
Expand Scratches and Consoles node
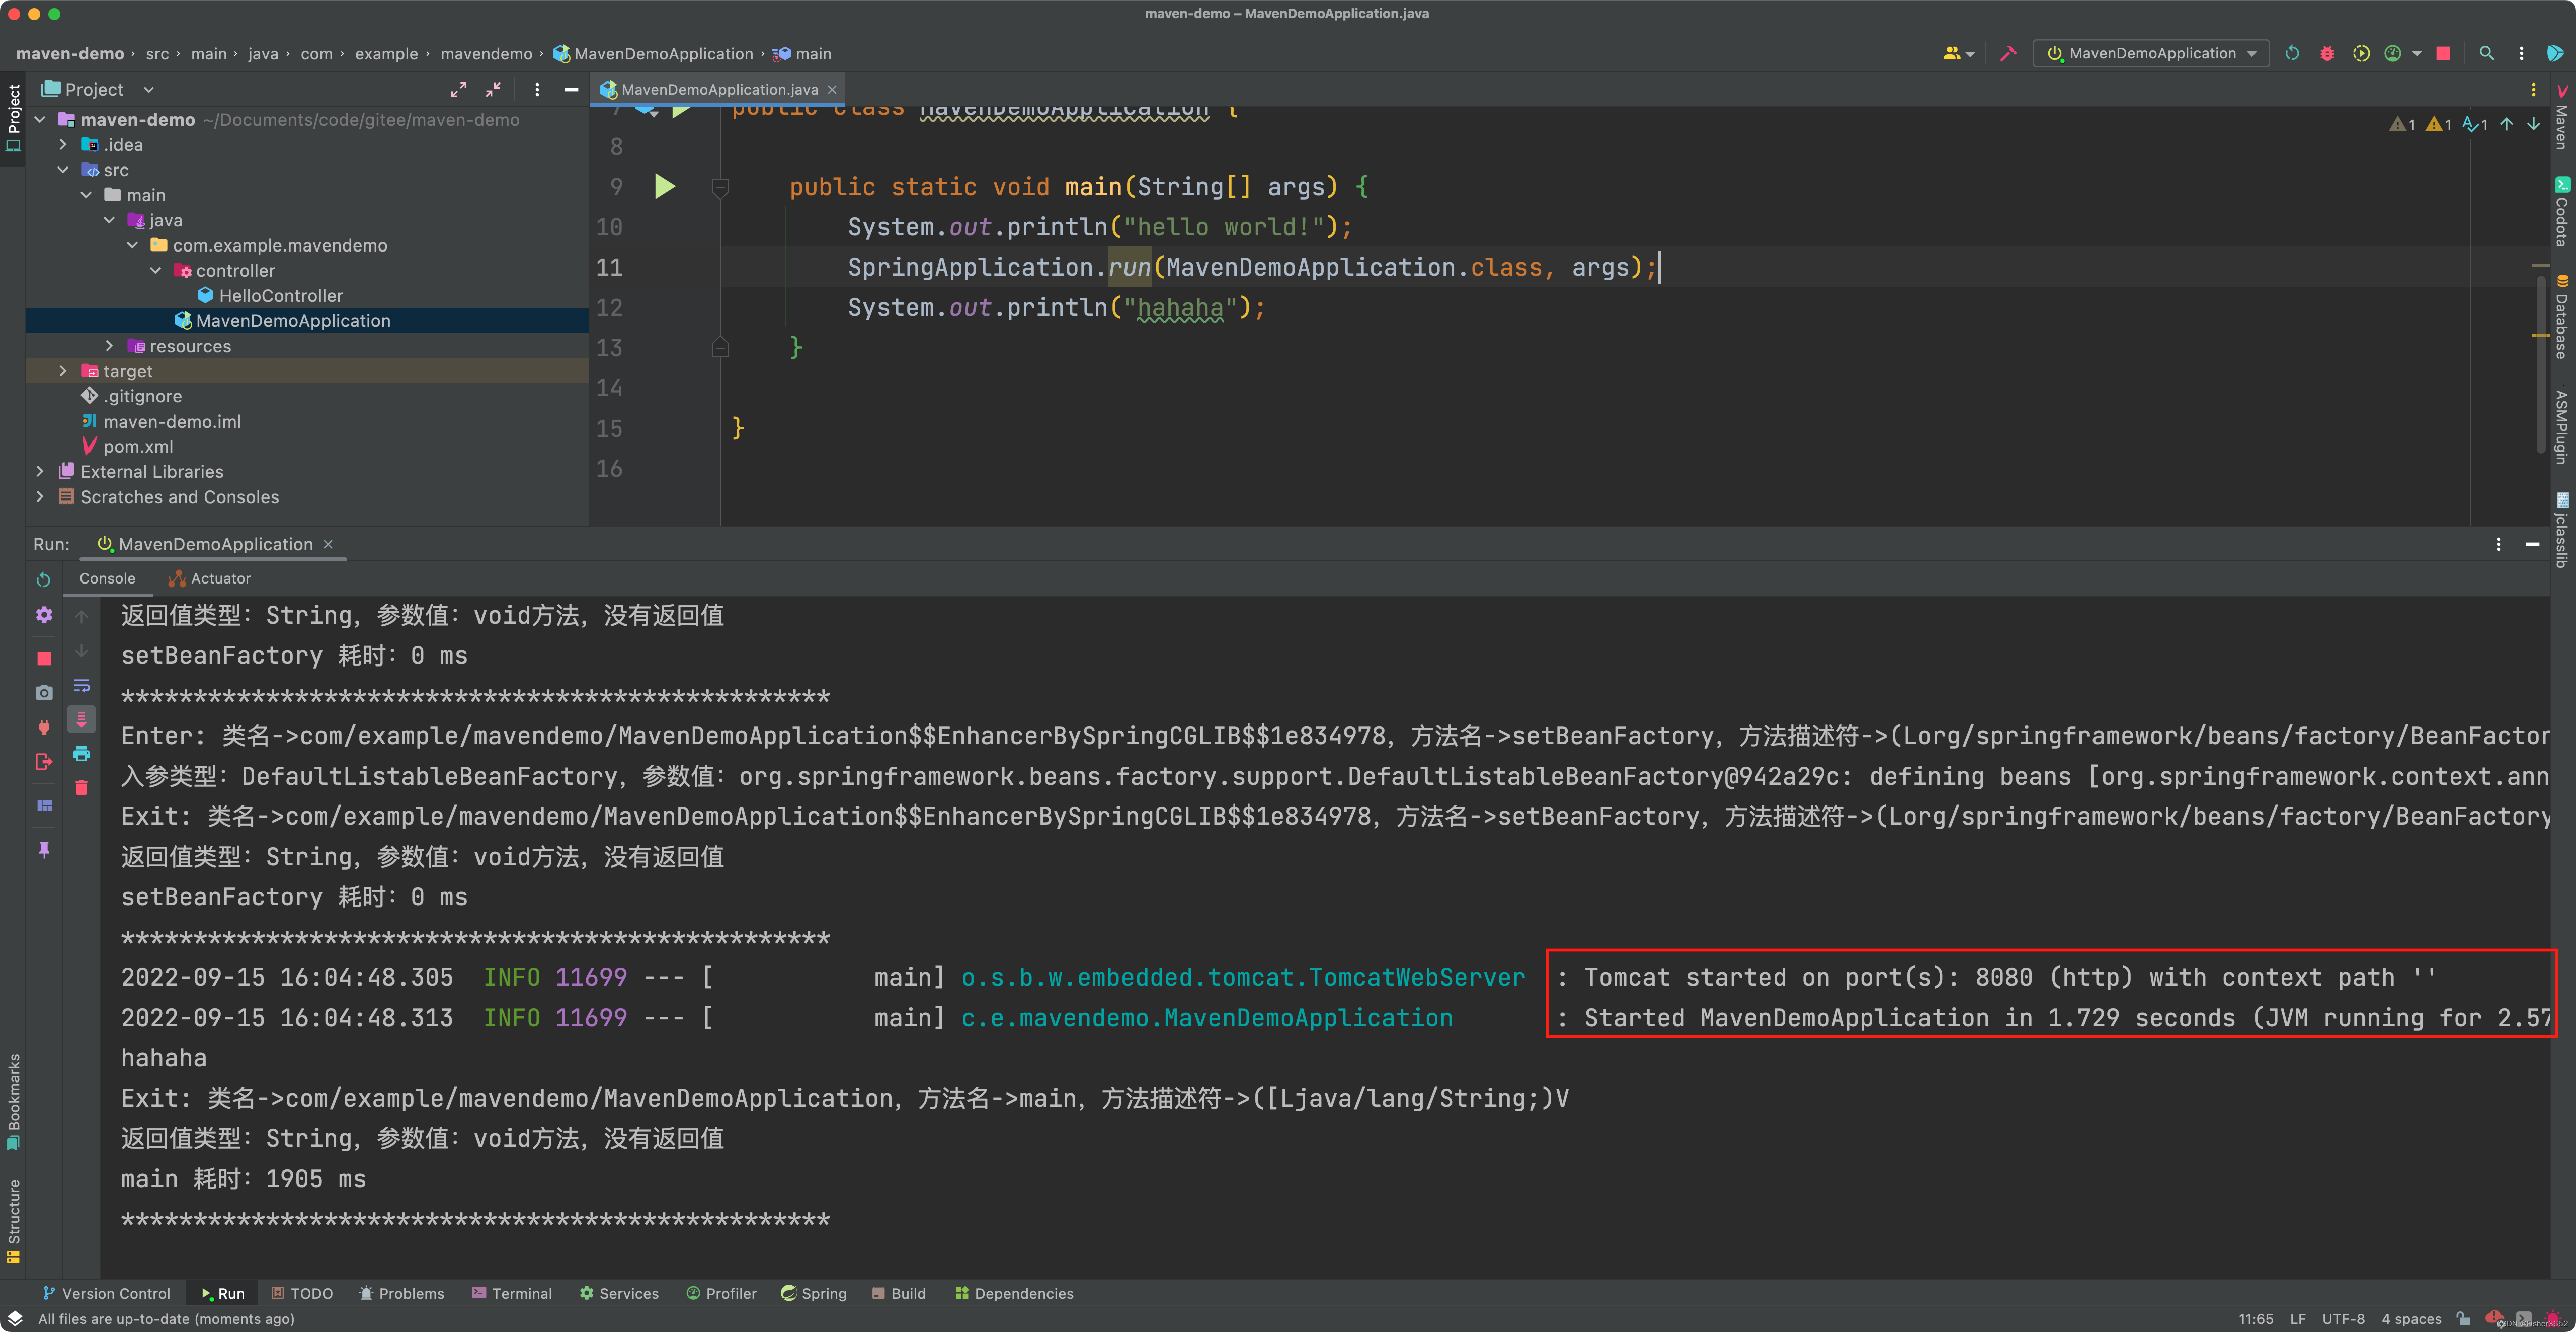(x=41, y=497)
